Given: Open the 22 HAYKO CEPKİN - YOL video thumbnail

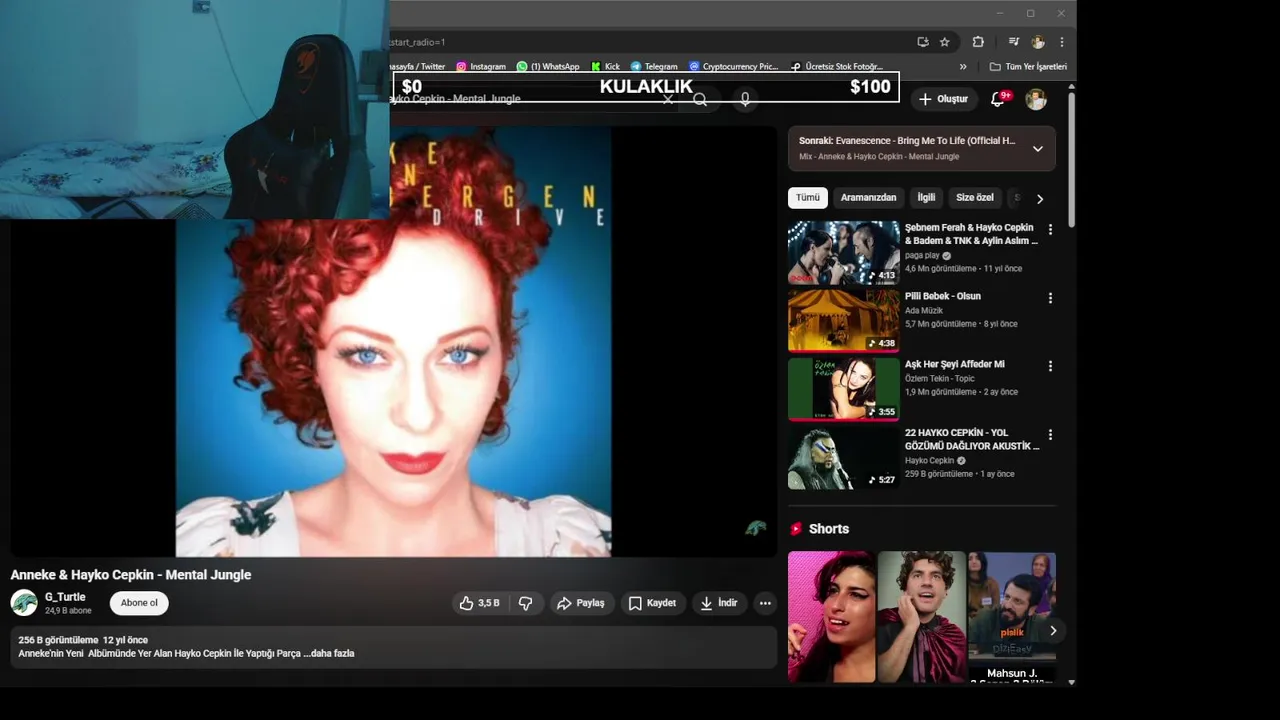Looking at the screenshot, I should (x=844, y=458).
